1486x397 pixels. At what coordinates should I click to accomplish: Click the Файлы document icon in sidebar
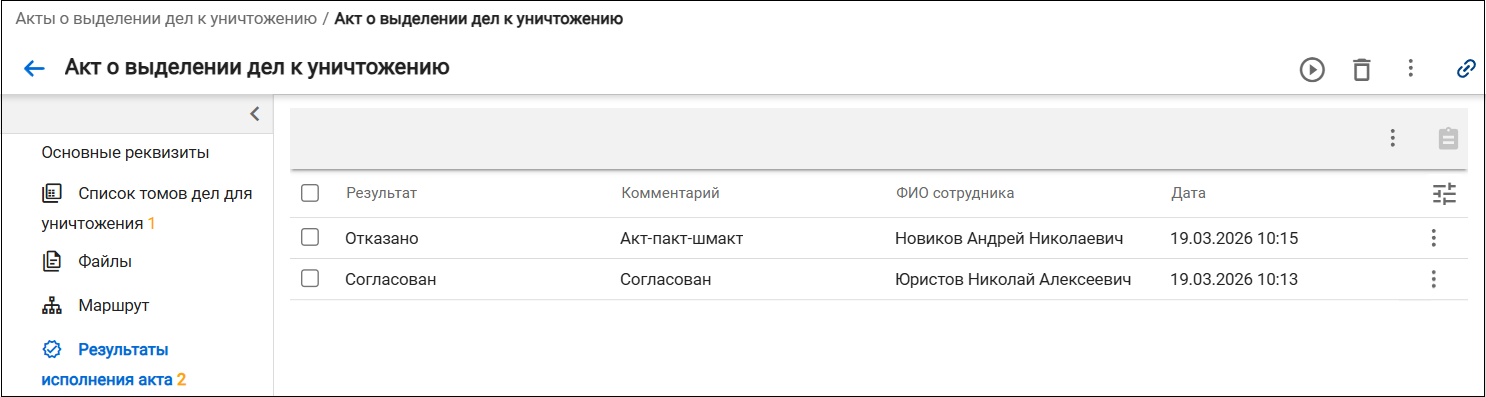[x=52, y=262]
